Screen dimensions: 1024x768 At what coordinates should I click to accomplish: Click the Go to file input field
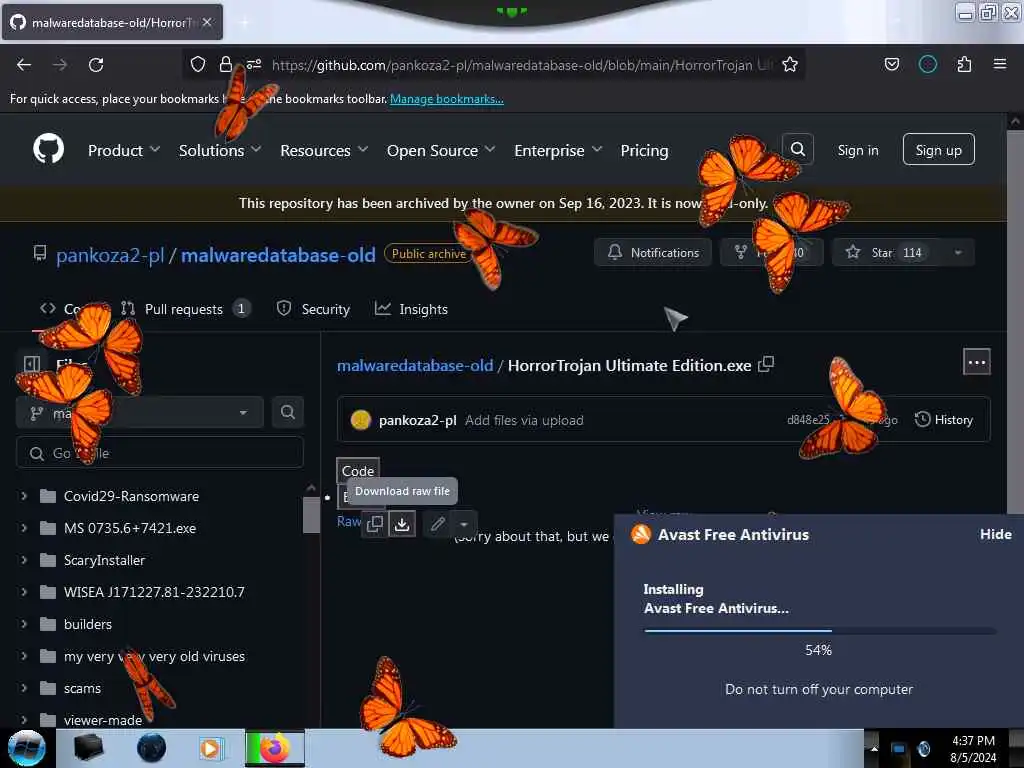(160, 453)
